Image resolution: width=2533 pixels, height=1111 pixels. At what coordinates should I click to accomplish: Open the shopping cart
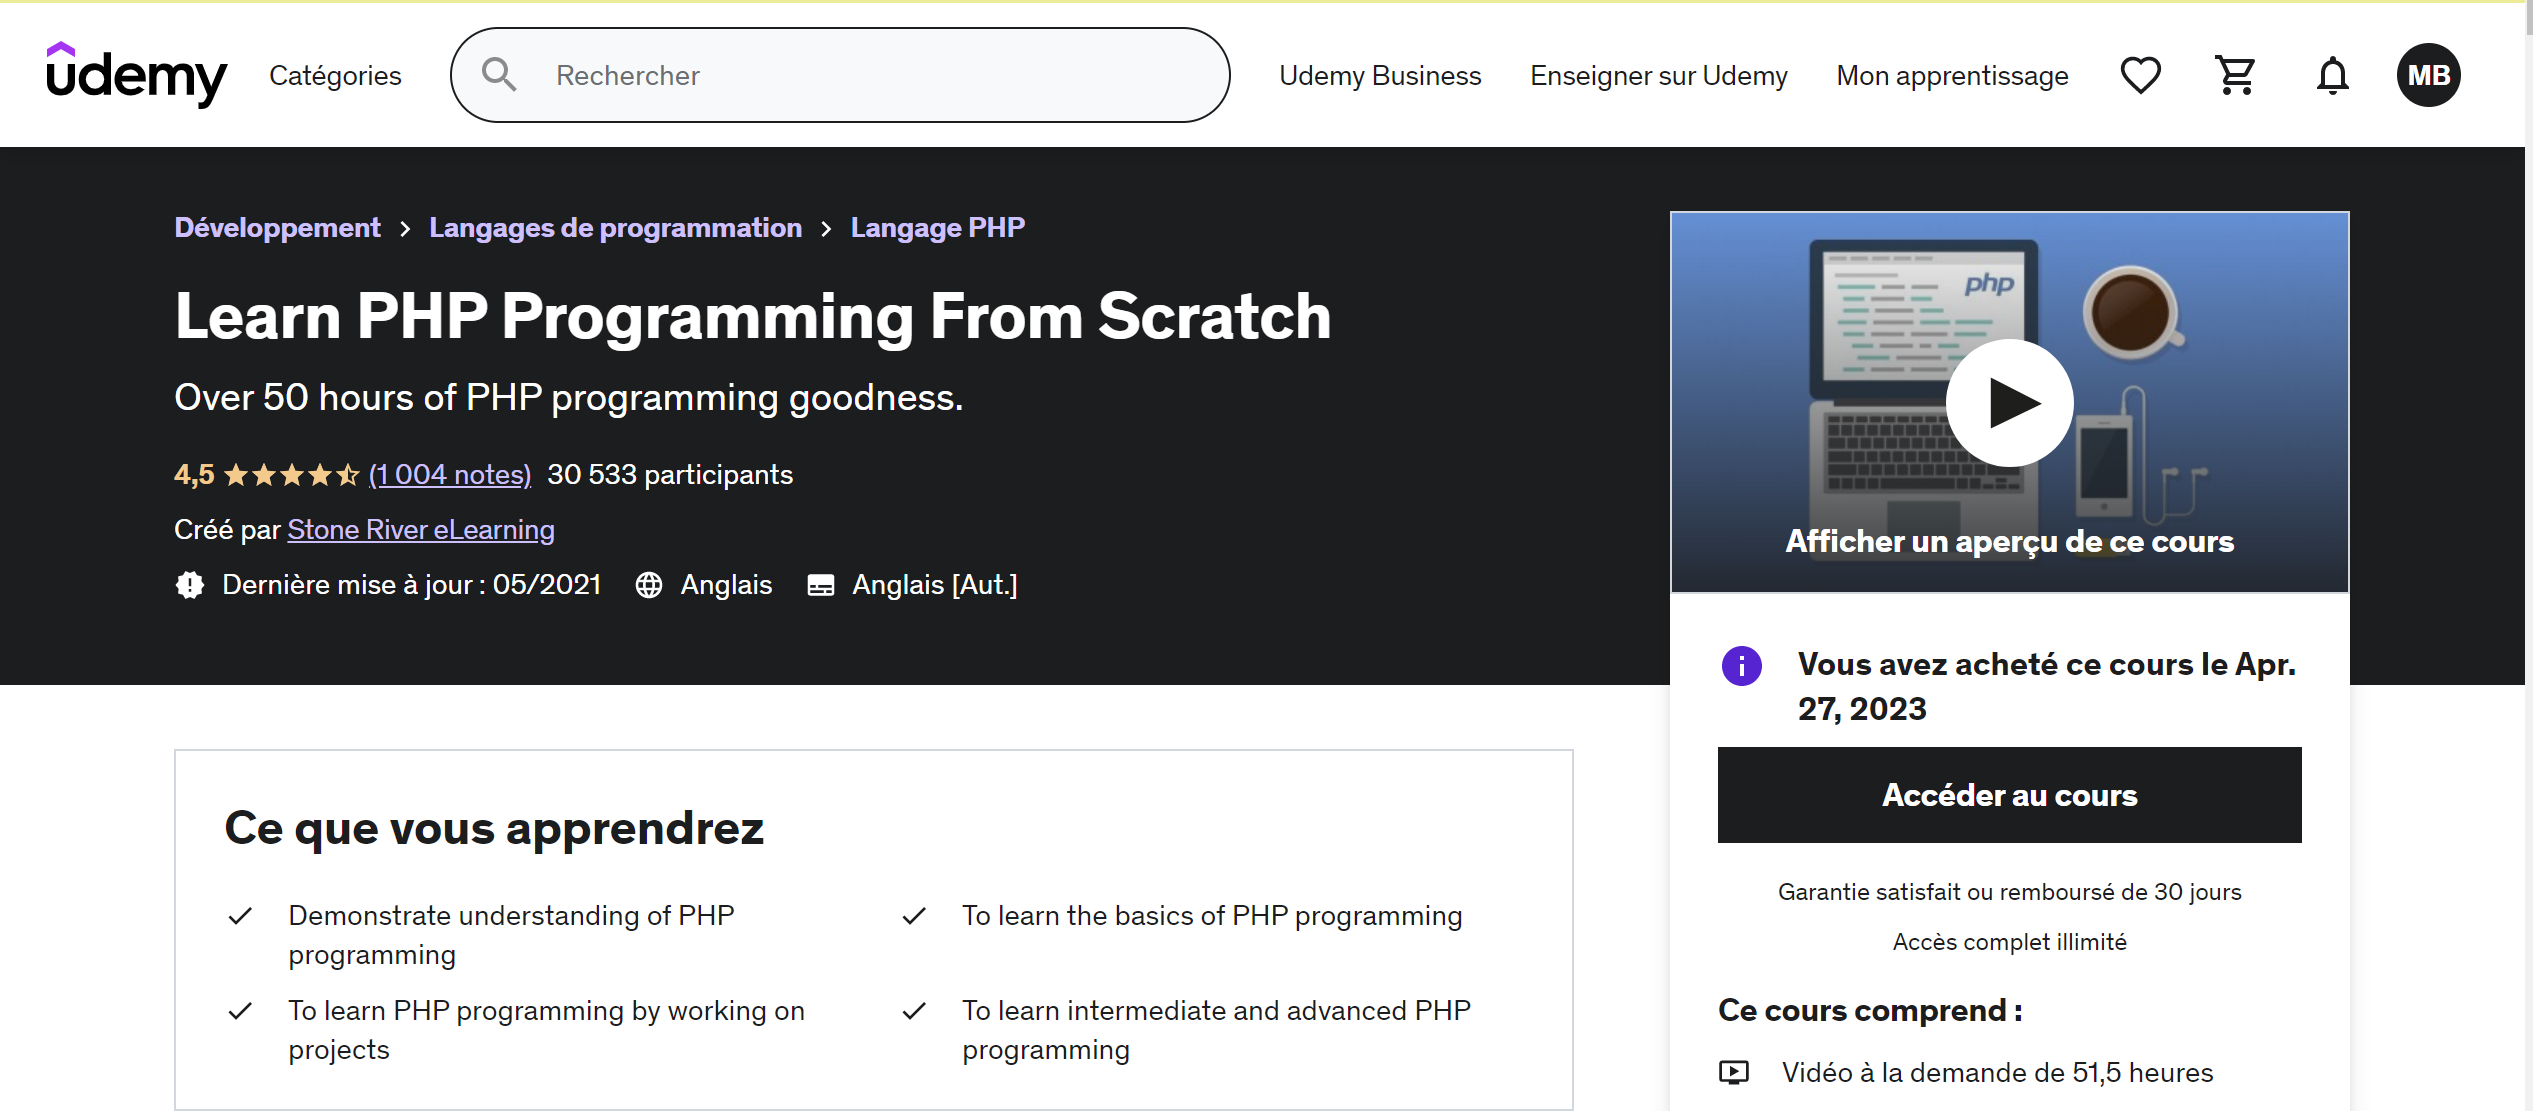coord(2235,75)
